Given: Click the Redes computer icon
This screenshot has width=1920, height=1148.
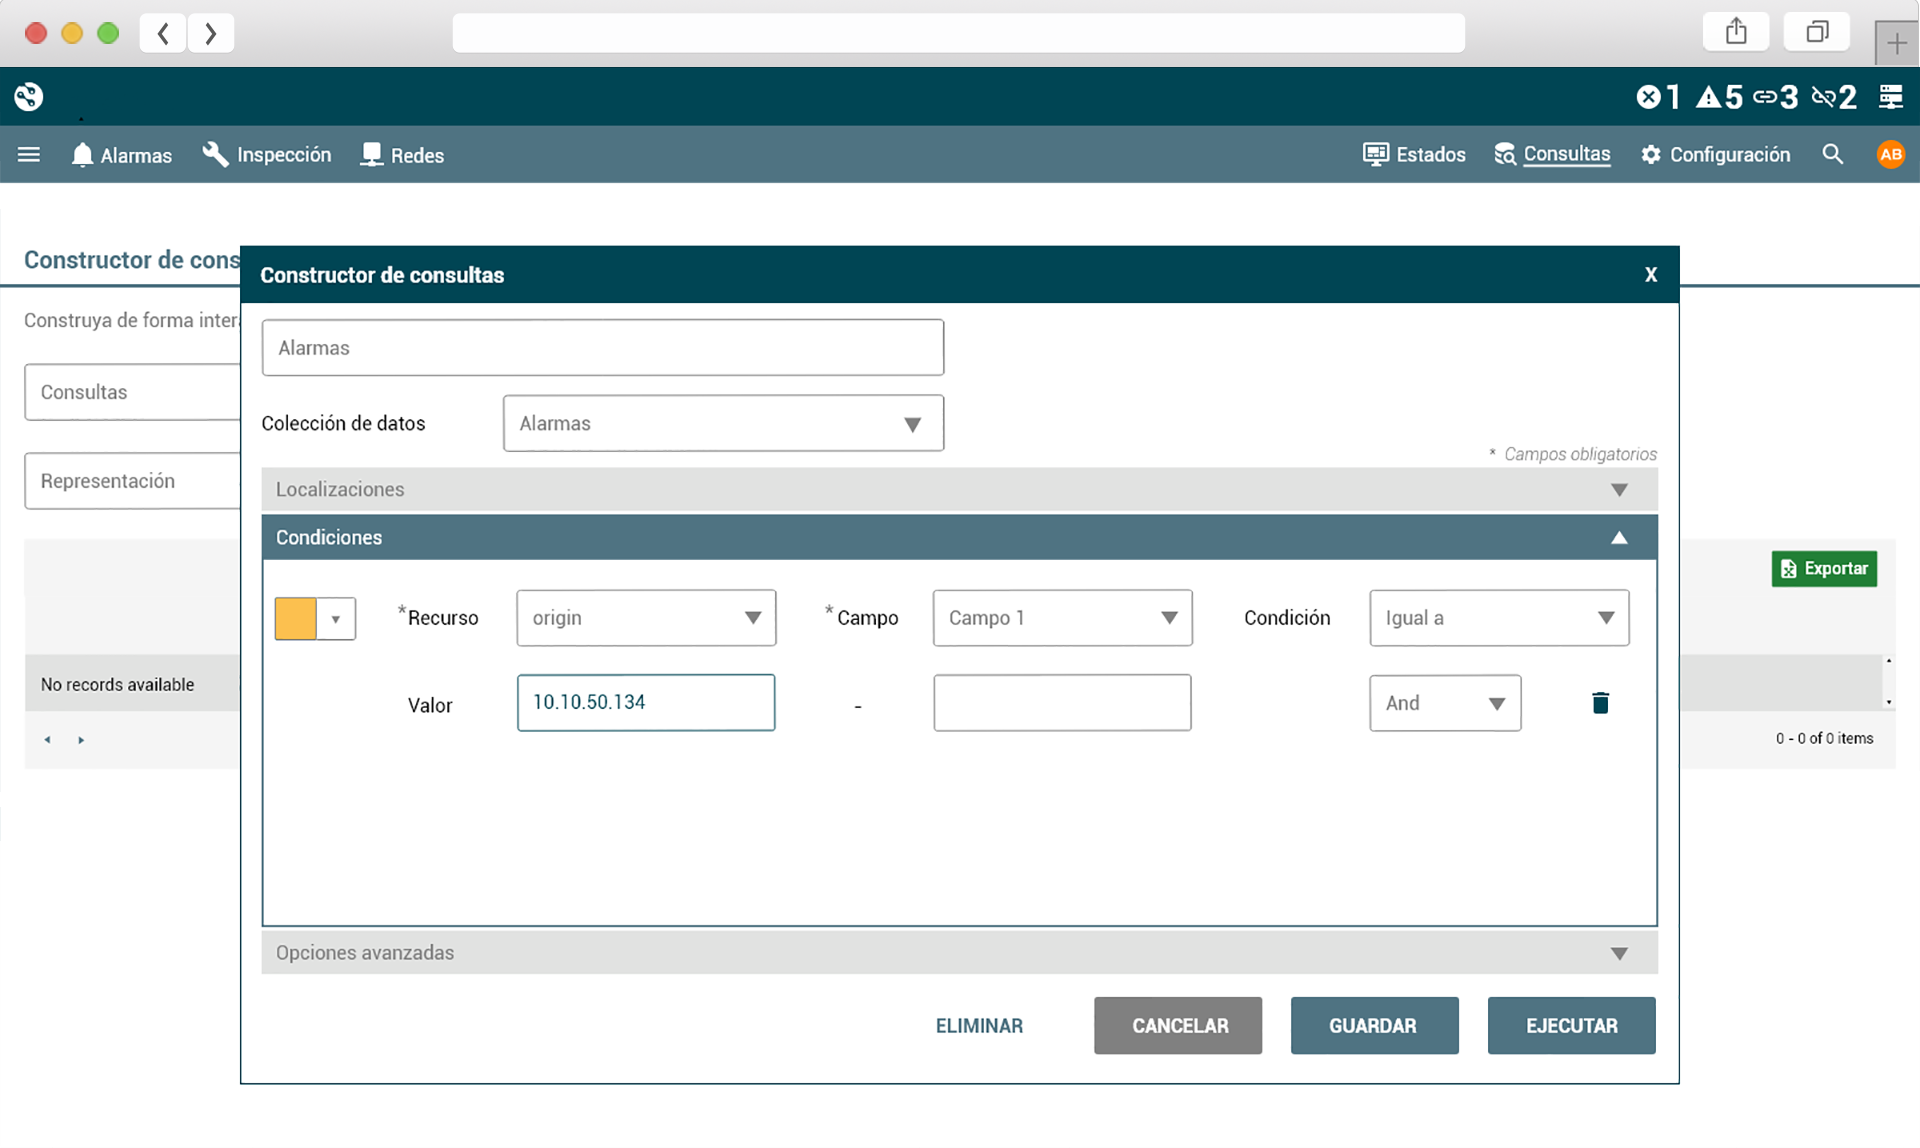Looking at the screenshot, I should pos(371,154).
